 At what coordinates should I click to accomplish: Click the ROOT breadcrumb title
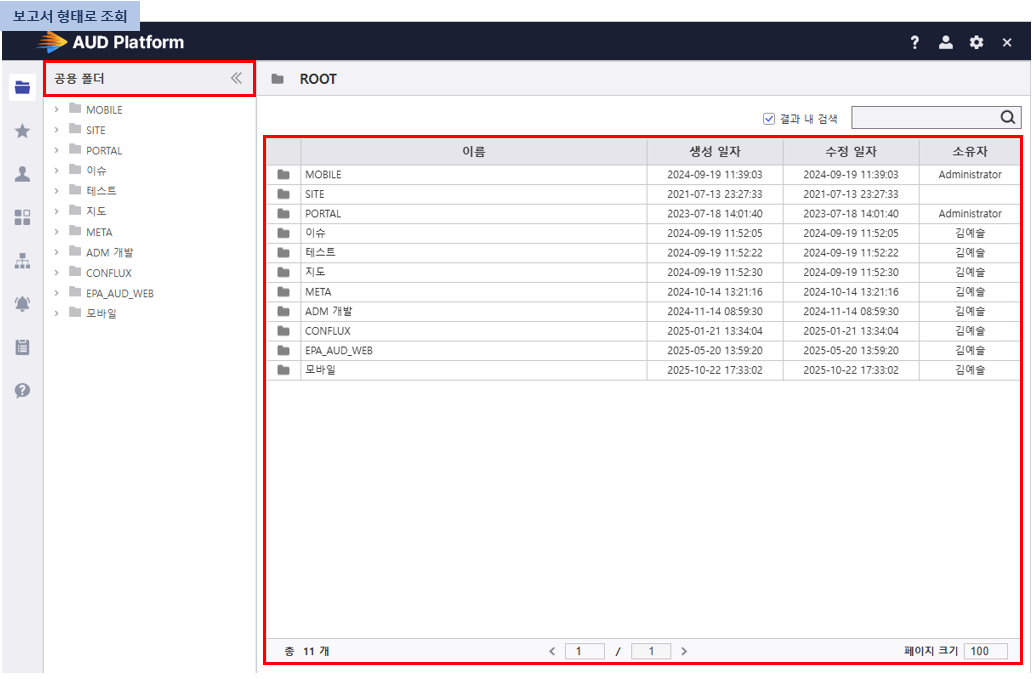coord(318,79)
